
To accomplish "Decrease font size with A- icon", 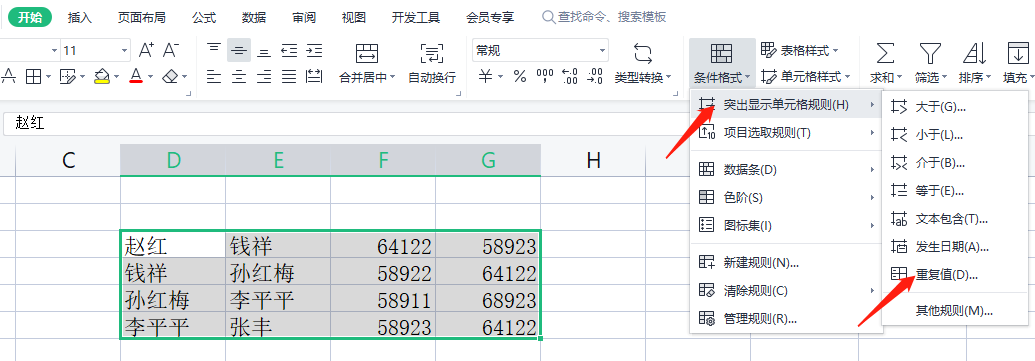I will coord(171,49).
